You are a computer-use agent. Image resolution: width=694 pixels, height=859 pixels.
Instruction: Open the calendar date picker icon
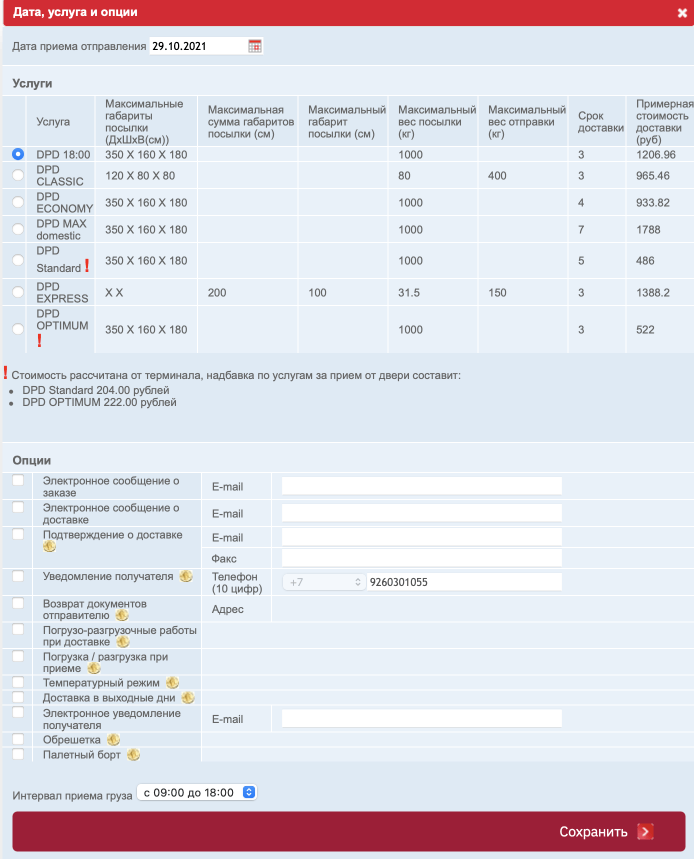point(255,46)
